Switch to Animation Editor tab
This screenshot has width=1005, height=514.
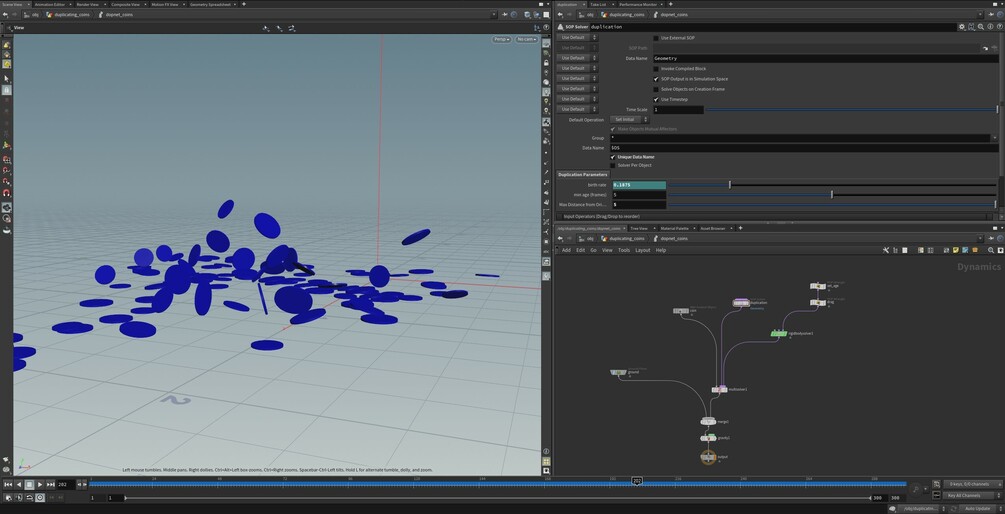click(50, 4)
